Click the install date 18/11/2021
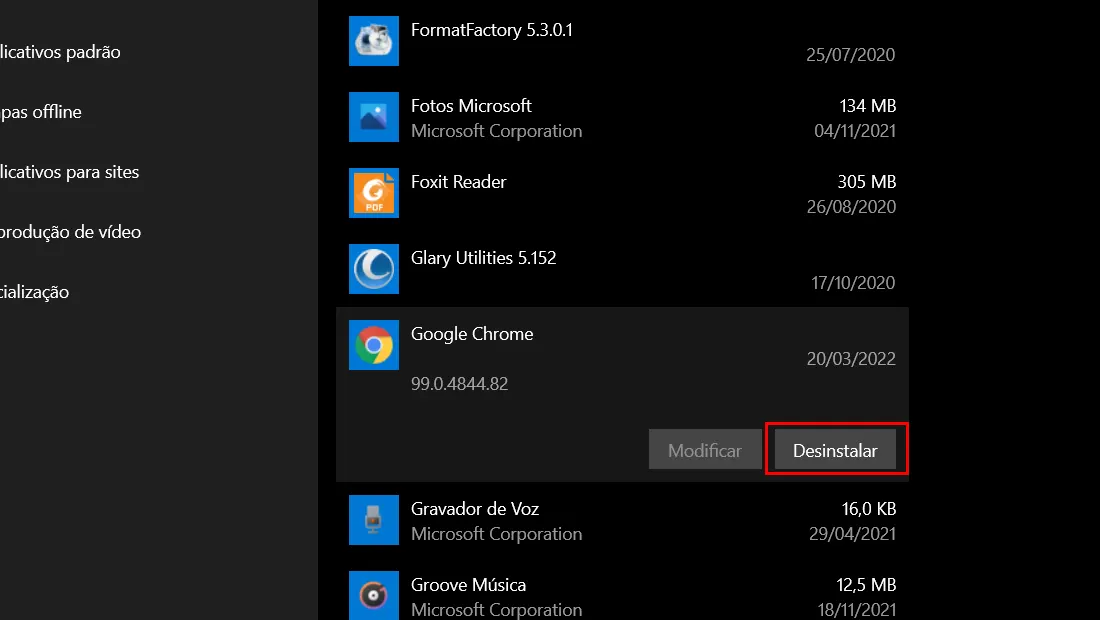 tap(857, 610)
